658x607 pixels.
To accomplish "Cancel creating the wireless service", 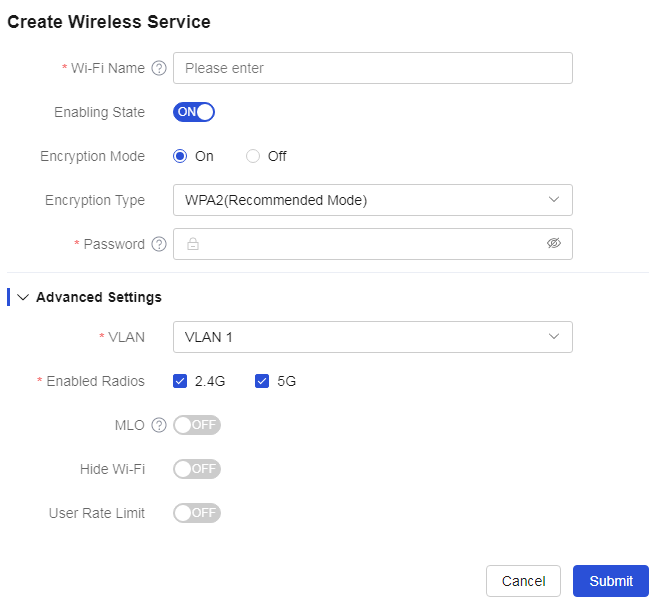I will click(x=523, y=581).
